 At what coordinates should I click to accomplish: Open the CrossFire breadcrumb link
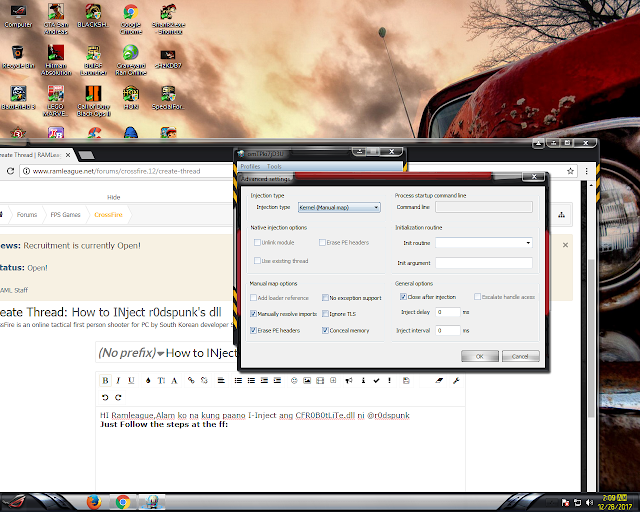coord(108,215)
